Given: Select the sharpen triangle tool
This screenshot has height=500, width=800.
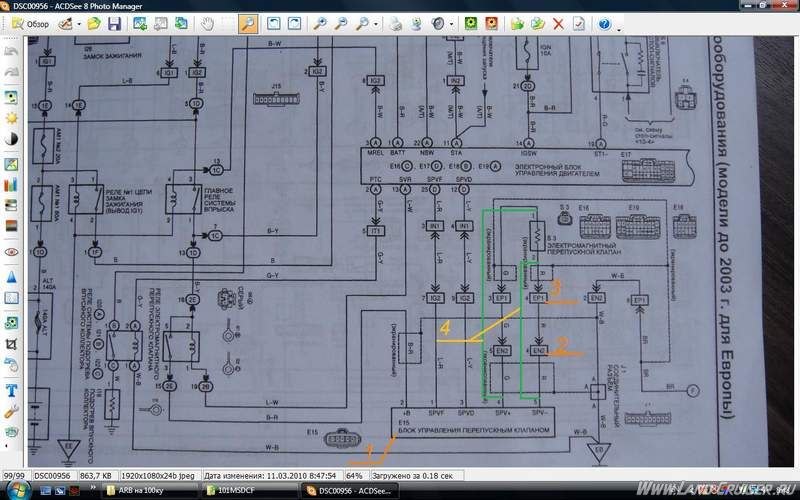Looking at the screenshot, I should pyautogui.click(x=11, y=277).
